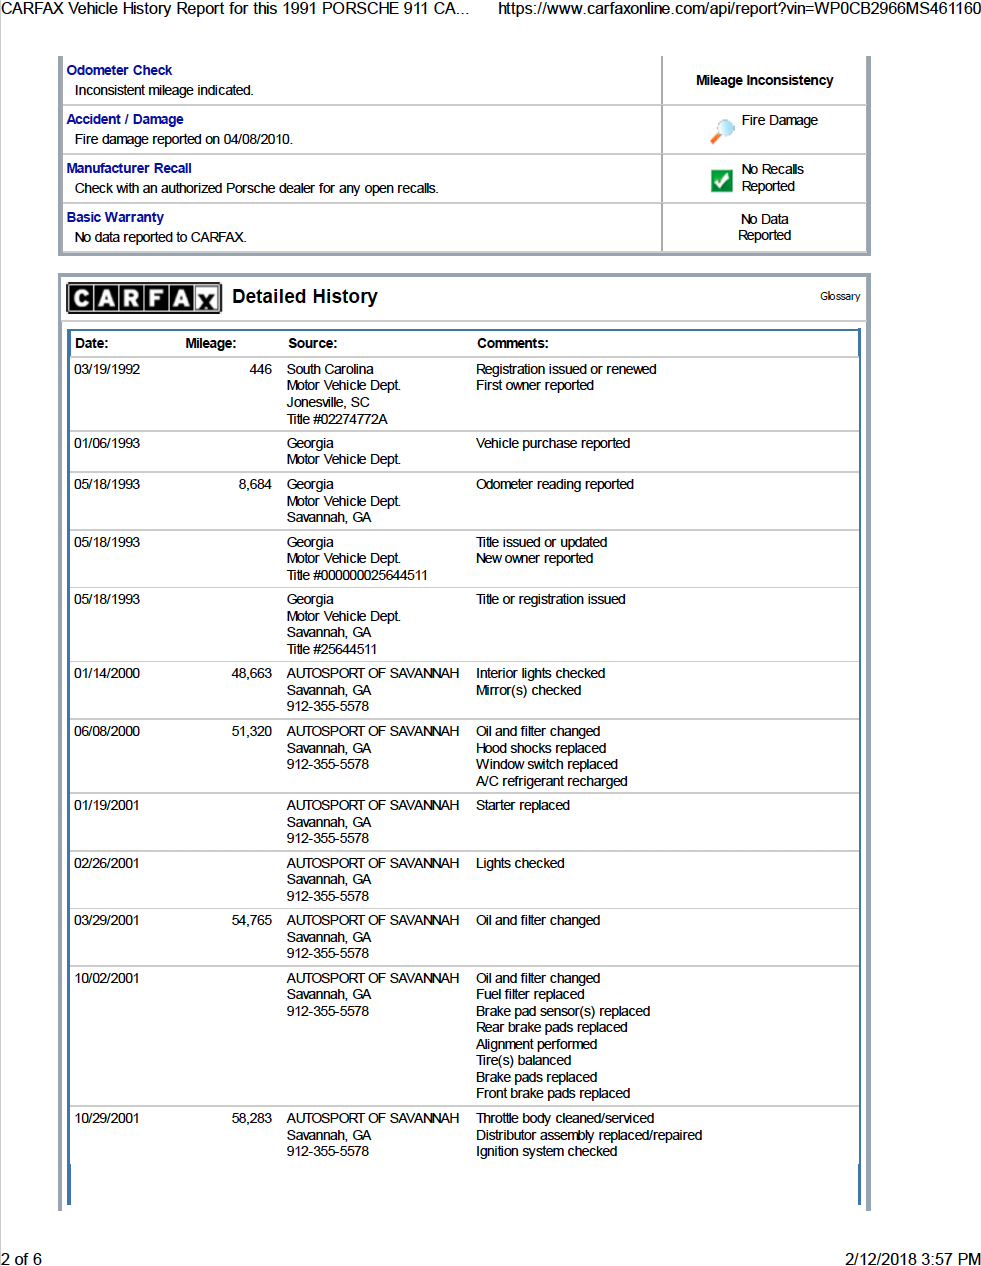The image size is (981, 1266).
Task: Open the Basic Warranty link
Action: tap(115, 217)
